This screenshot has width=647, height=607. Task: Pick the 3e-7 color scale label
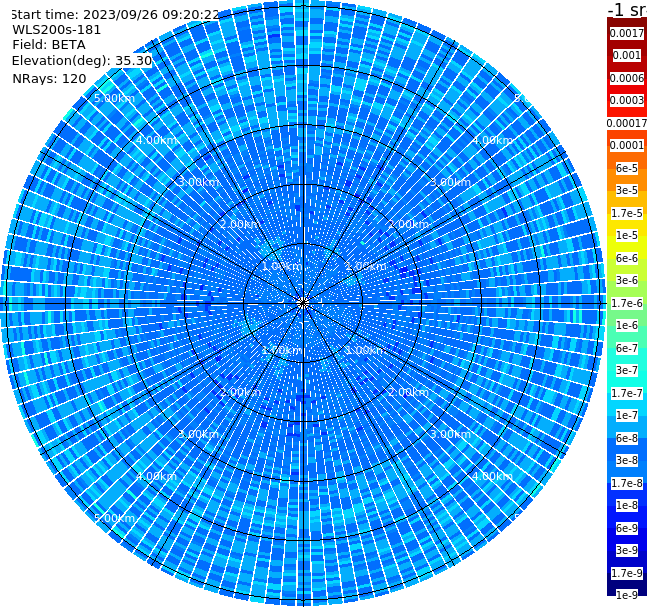[x=627, y=370]
